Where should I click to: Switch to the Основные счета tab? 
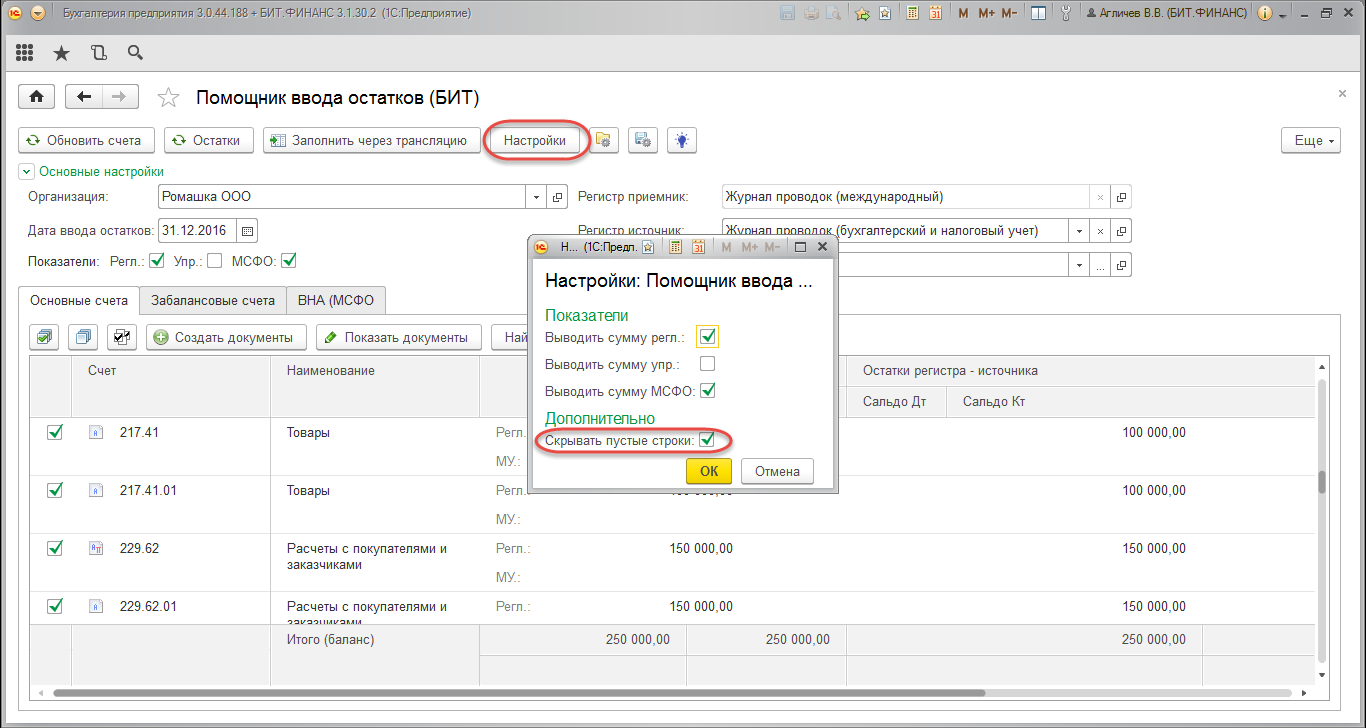tap(79, 300)
